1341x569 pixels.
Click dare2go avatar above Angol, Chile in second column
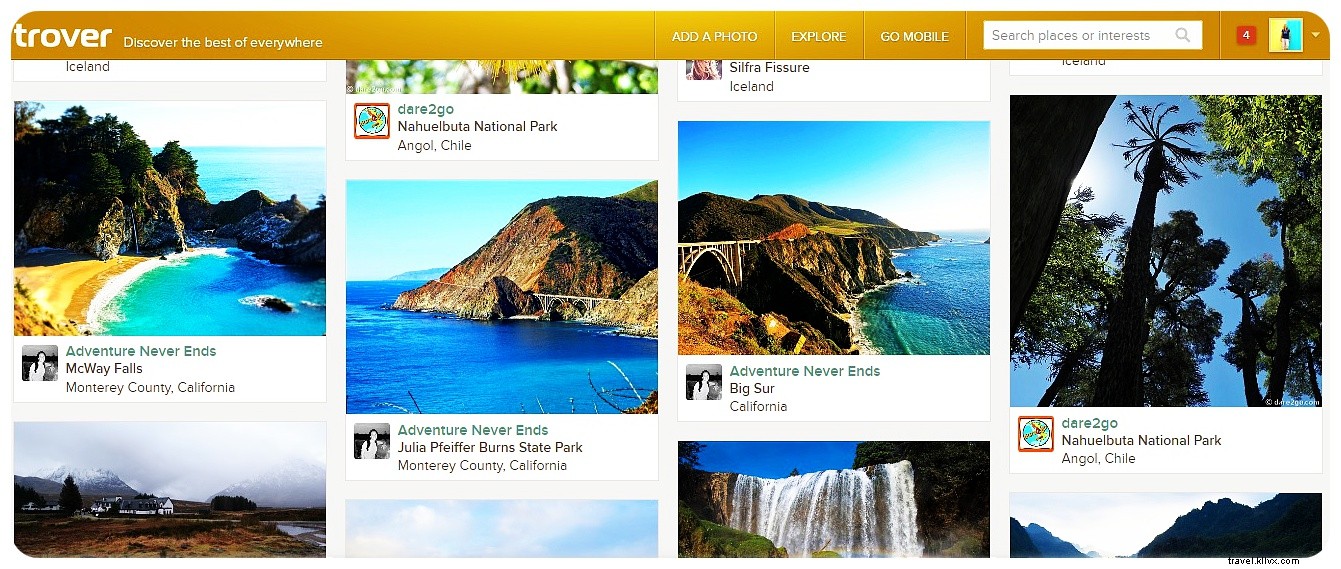pyautogui.click(x=372, y=121)
